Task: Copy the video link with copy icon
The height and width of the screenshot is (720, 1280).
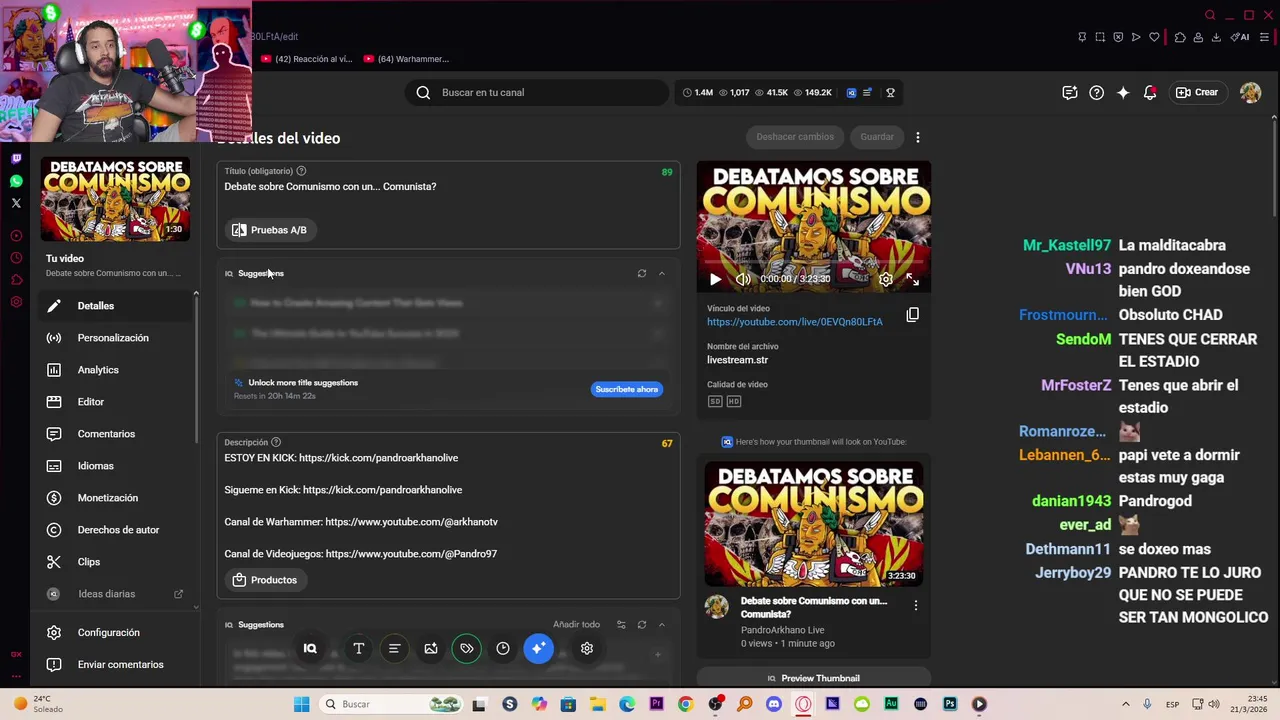Action: point(912,315)
